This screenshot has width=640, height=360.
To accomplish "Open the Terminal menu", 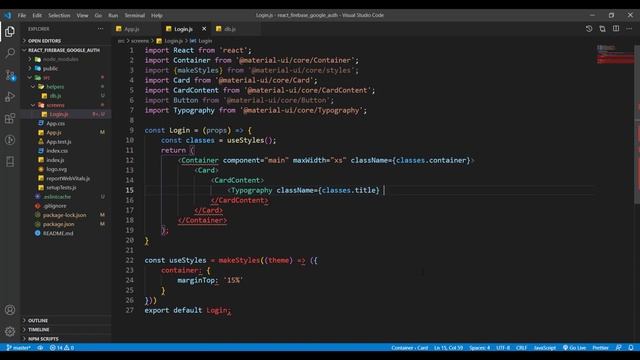I will (135, 16).
